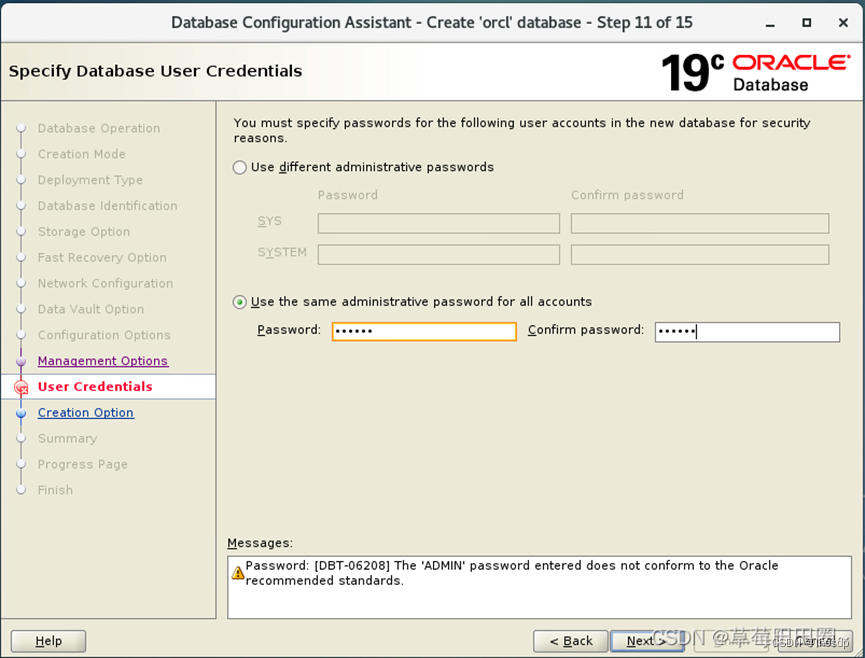Click the 'Fast Recovery Option' step label
The width and height of the screenshot is (865, 658).
pos(102,258)
